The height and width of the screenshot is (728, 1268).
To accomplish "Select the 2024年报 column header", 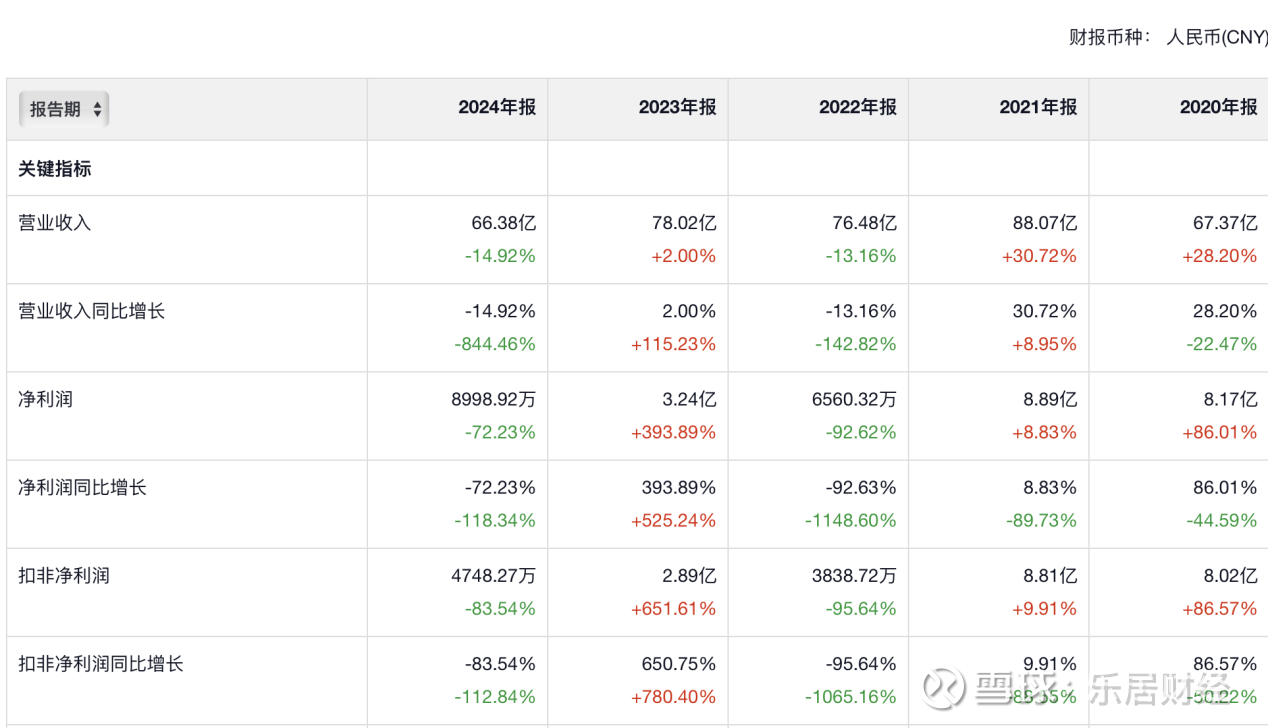I will 497,108.
